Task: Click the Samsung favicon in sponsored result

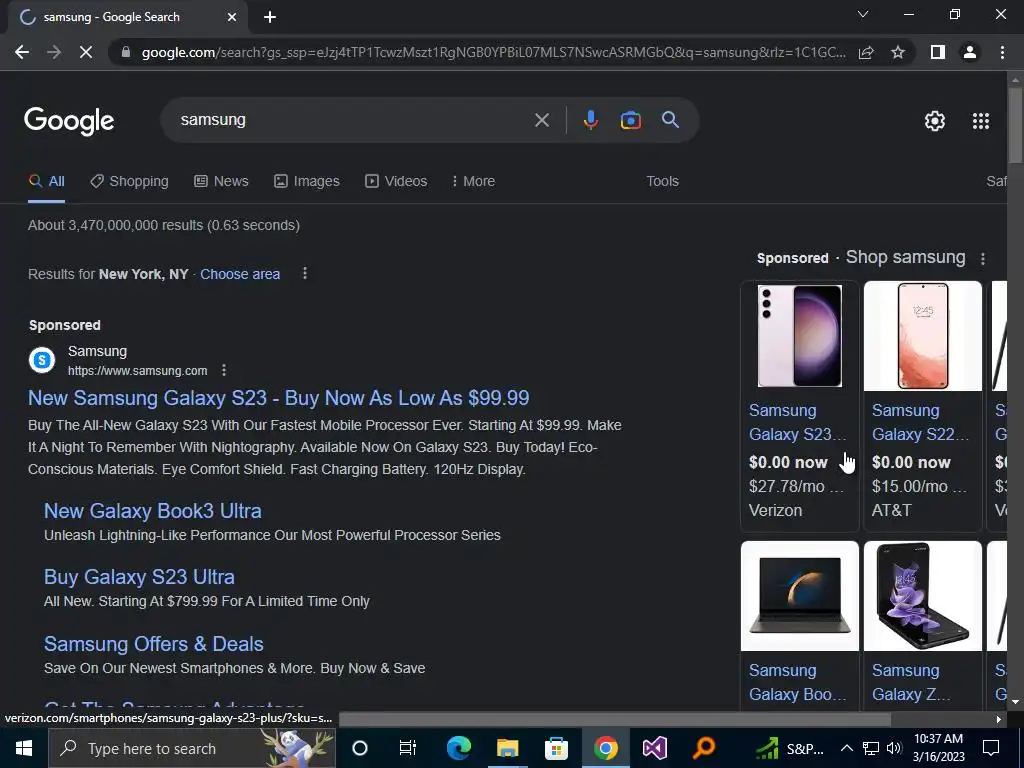Action: [42, 360]
